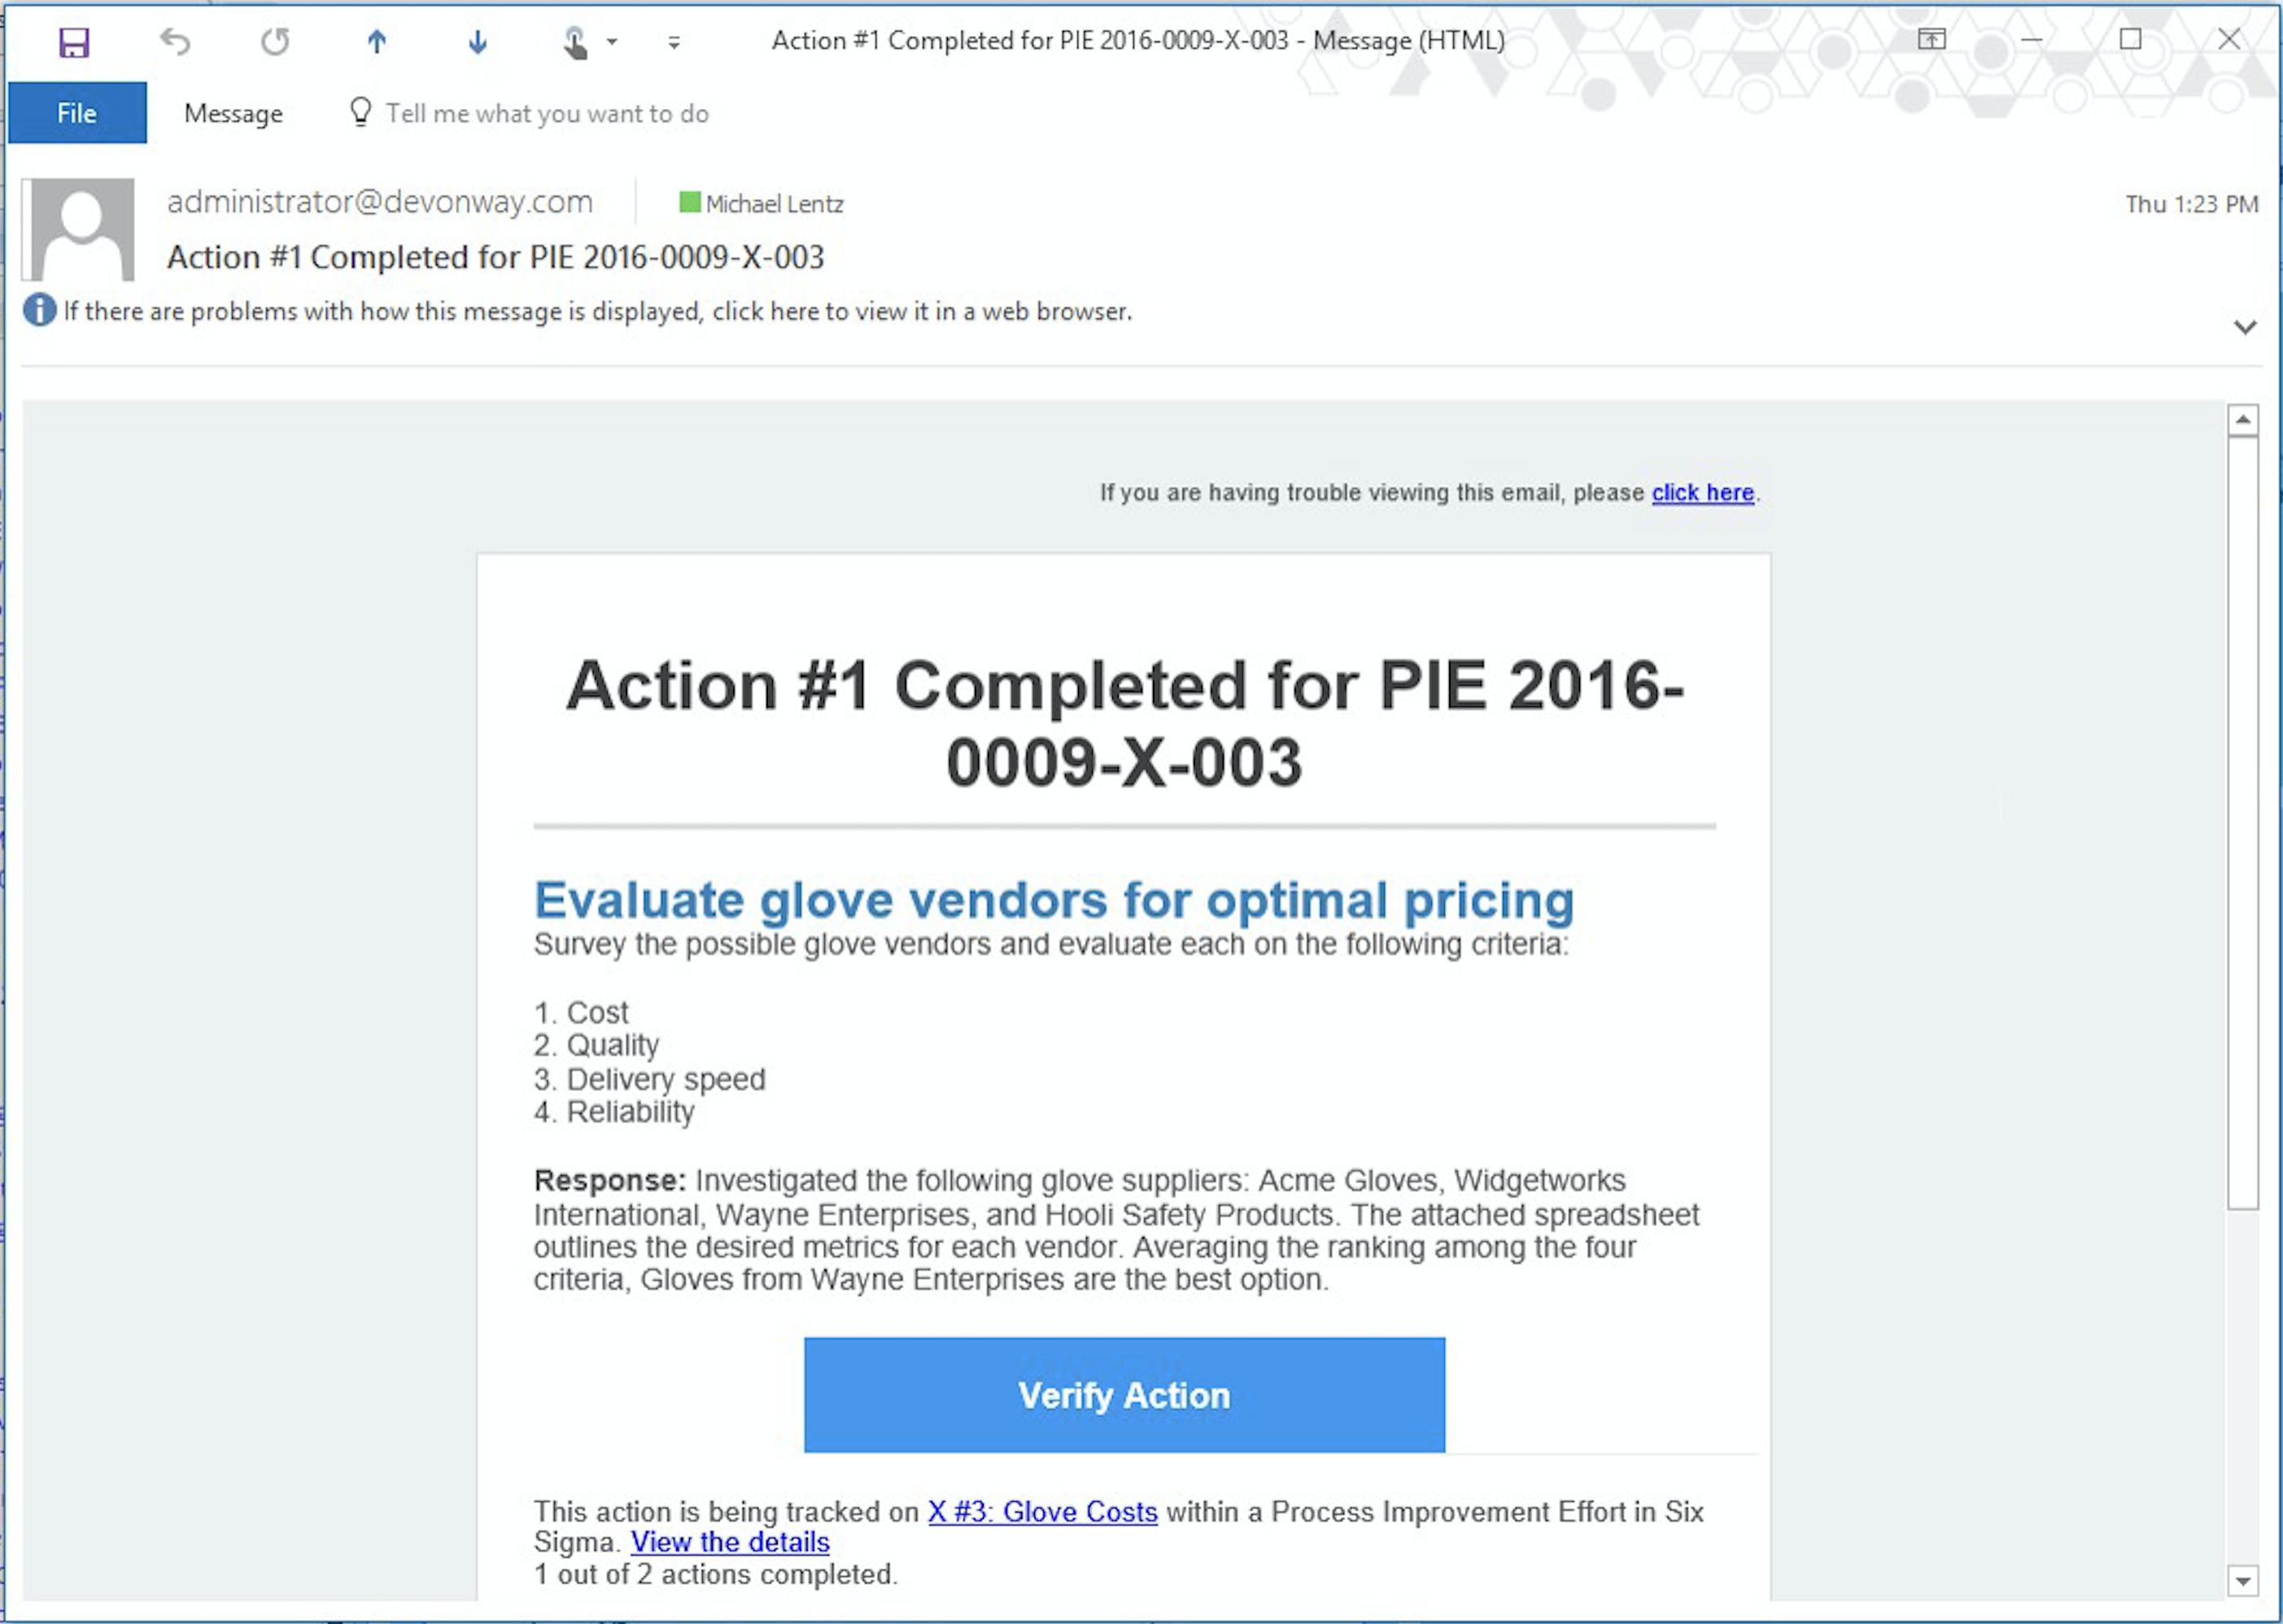Click the Ribbon Display Options icon

click(x=1931, y=40)
